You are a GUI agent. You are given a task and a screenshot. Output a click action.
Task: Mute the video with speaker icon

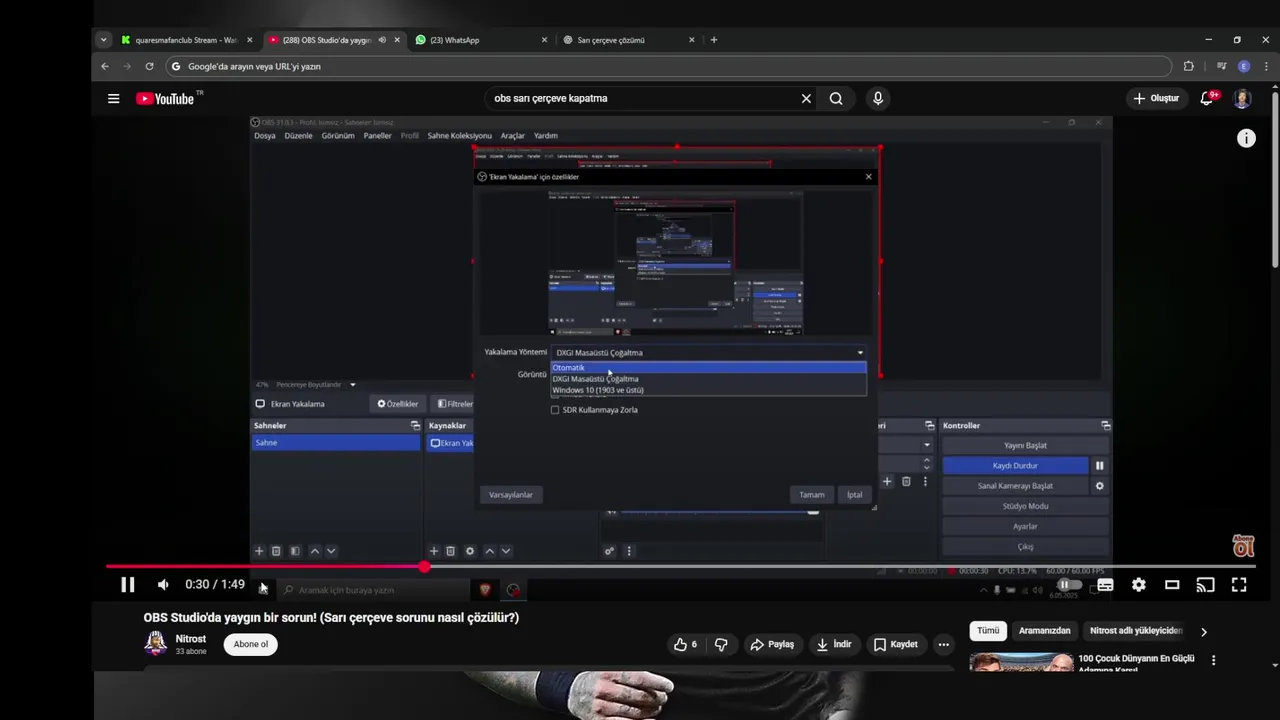tap(162, 585)
